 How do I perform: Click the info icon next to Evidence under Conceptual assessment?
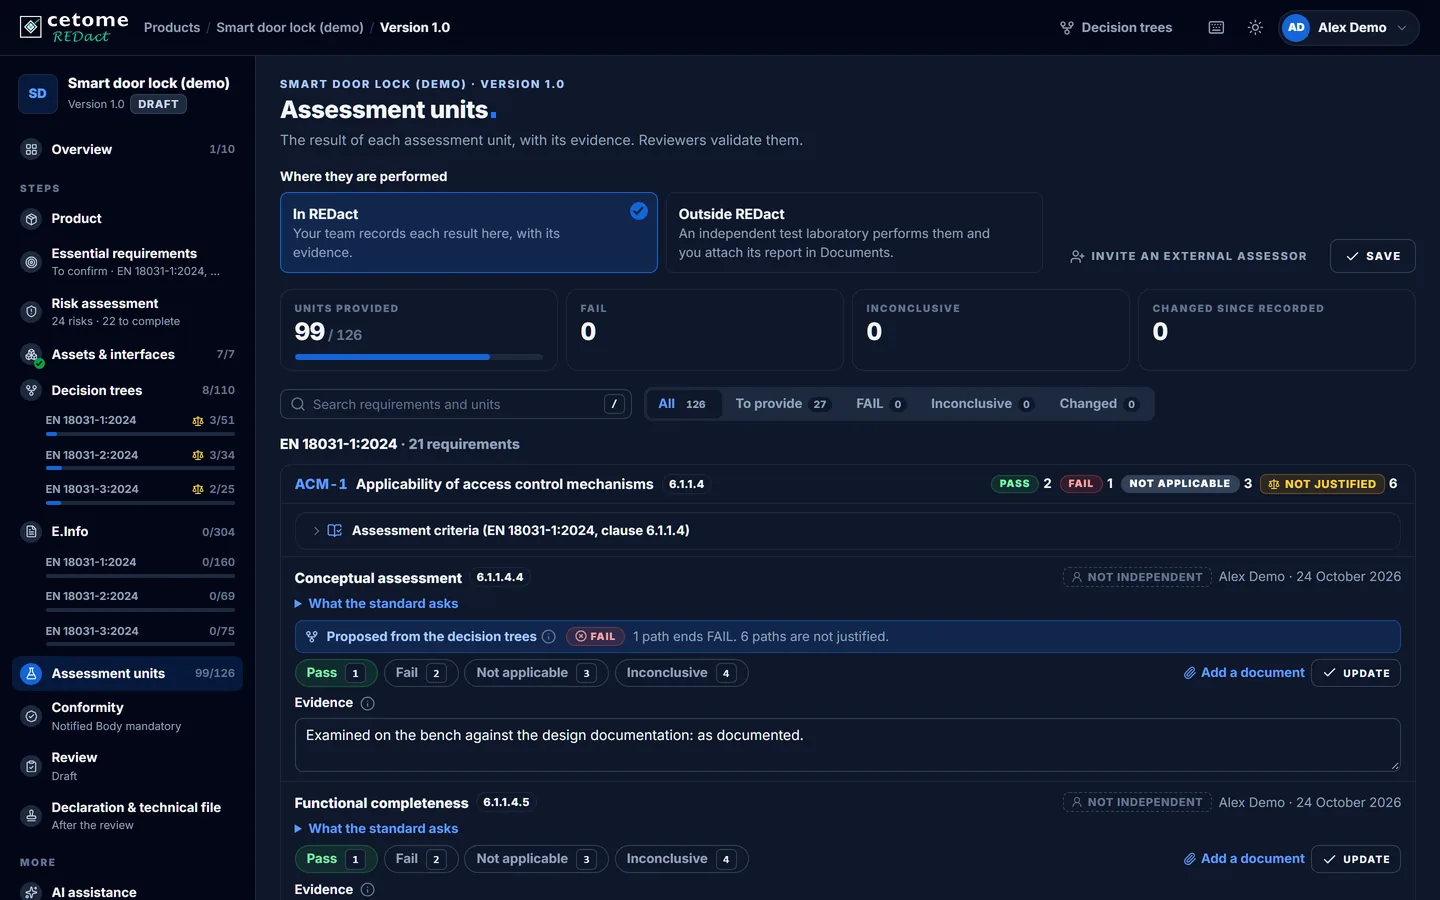(x=367, y=703)
